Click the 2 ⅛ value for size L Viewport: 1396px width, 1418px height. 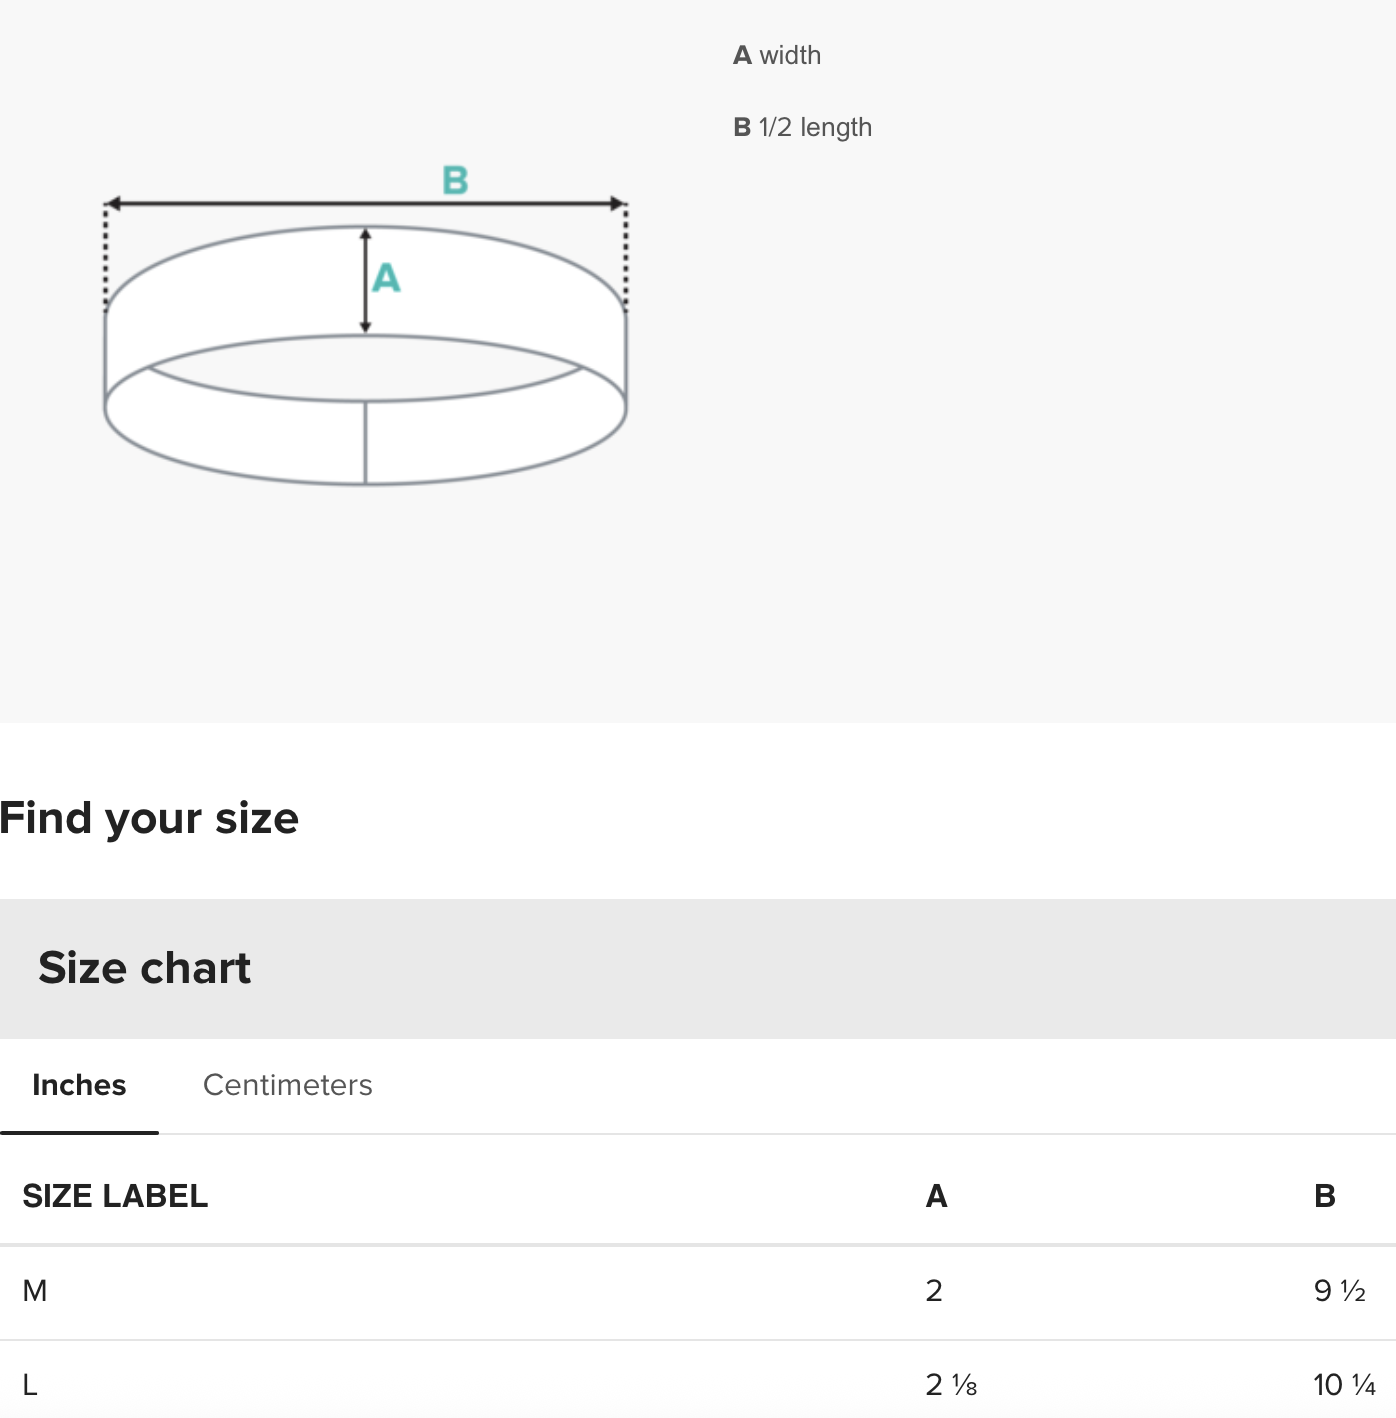pos(951,1385)
